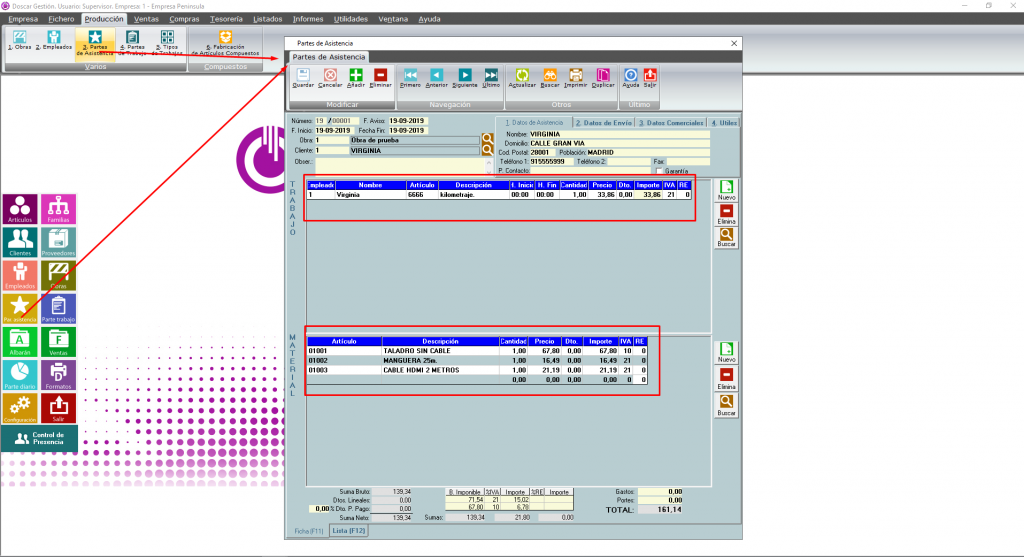Click the Buscar binoculars icon in Otros group
The image size is (1024, 557).
(550, 78)
